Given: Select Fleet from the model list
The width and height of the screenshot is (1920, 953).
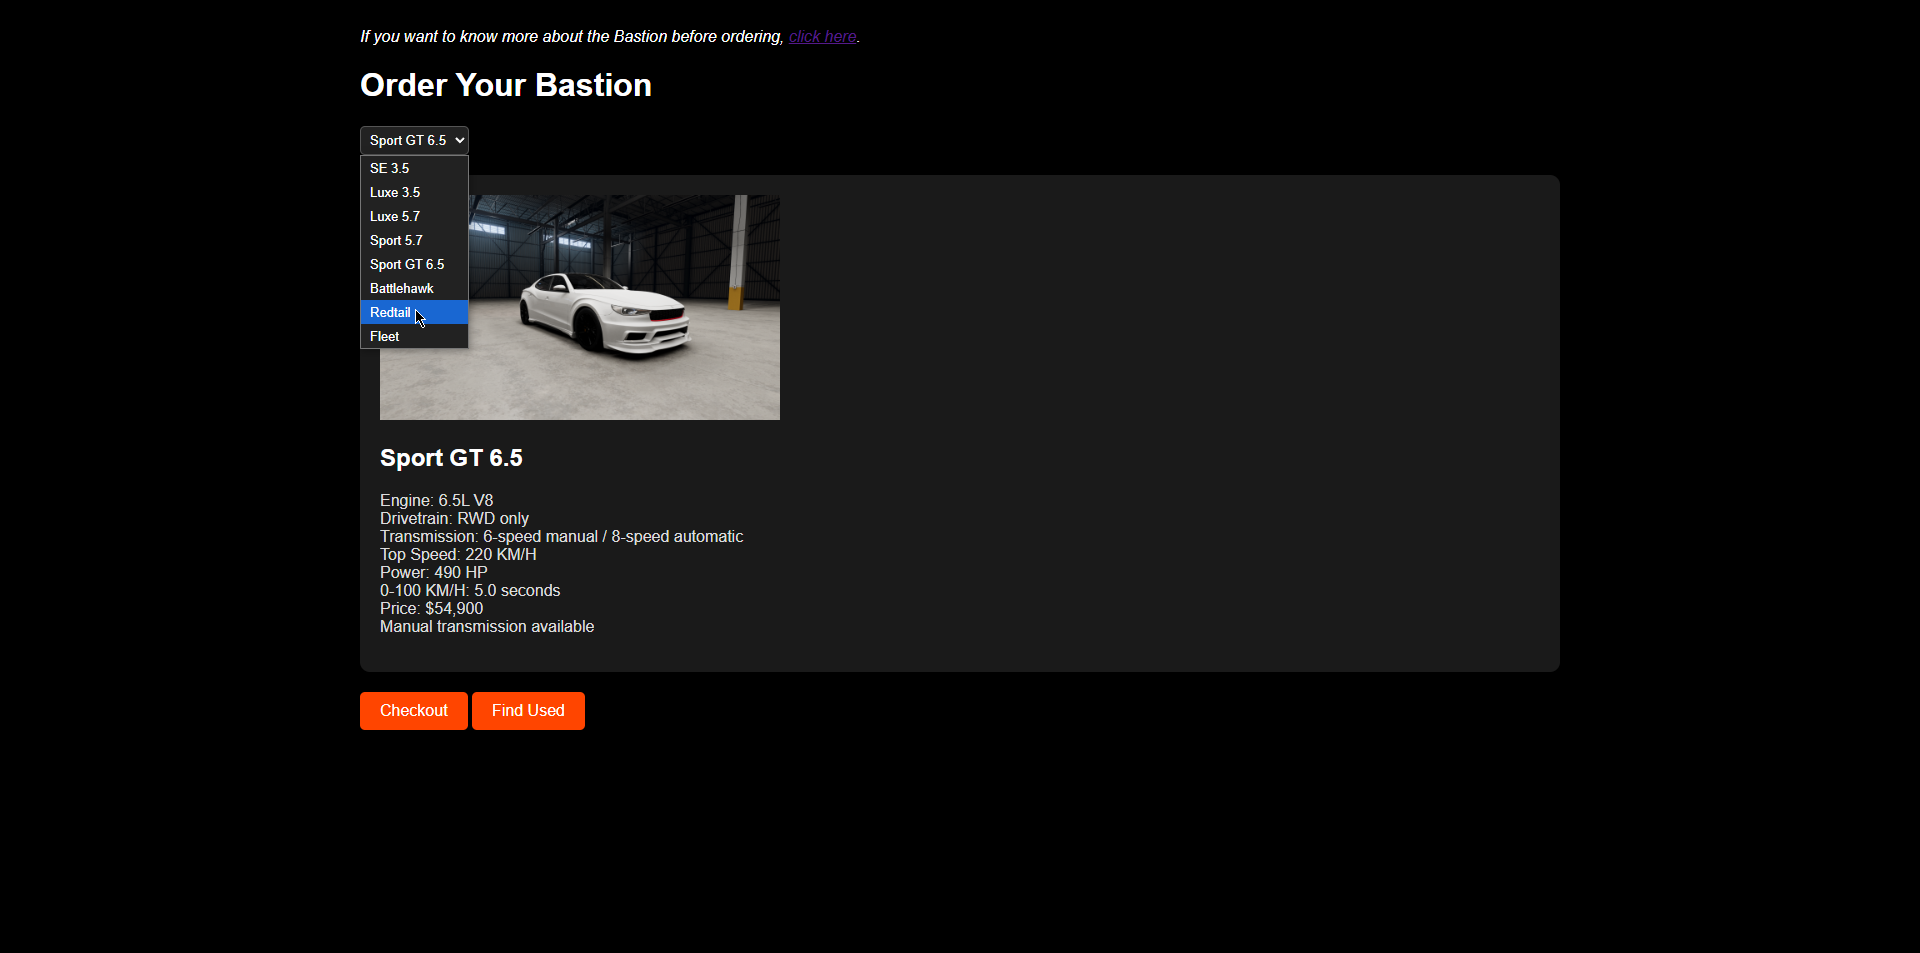Looking at the screenshot, I should tap(384, 337).
